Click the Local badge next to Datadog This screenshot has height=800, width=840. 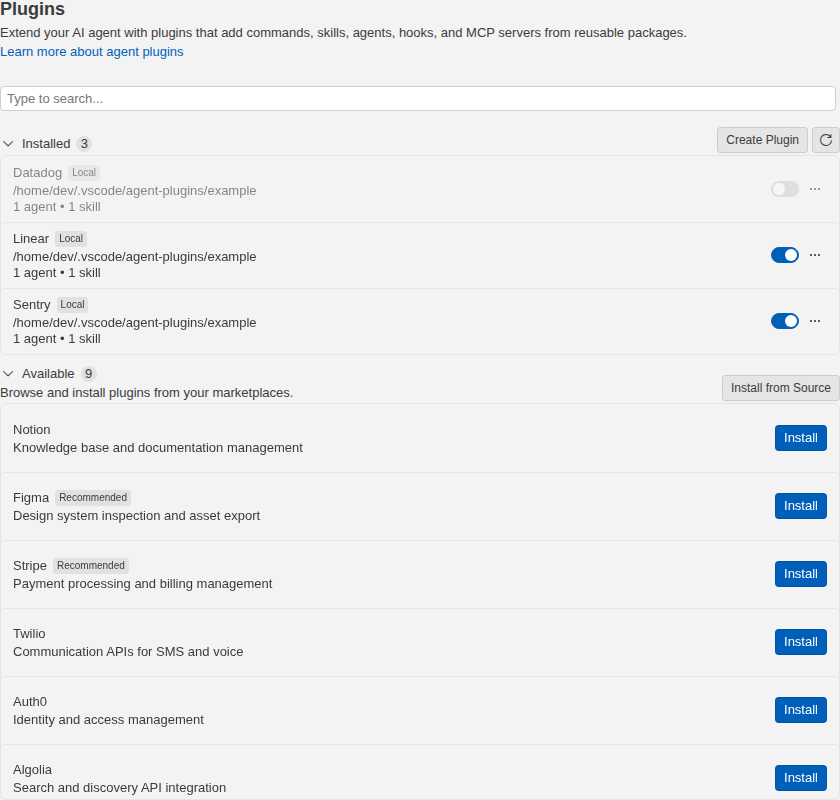click(84, 173)
